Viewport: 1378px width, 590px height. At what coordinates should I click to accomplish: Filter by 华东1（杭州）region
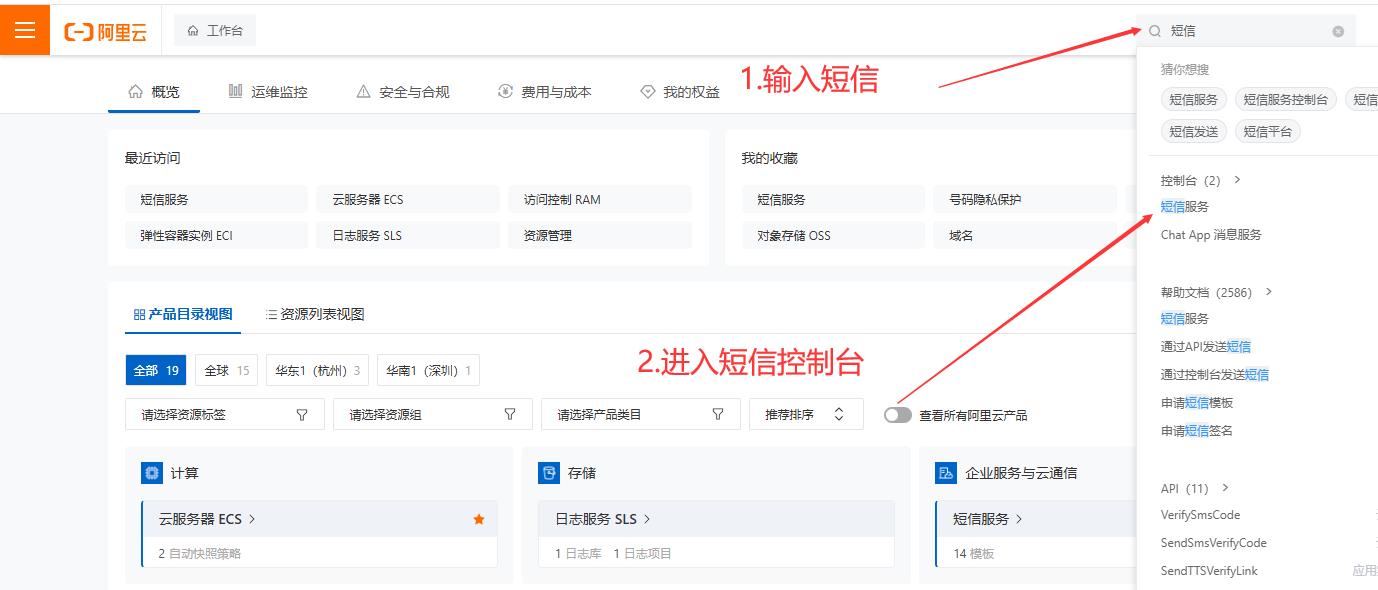pos(318,370)
